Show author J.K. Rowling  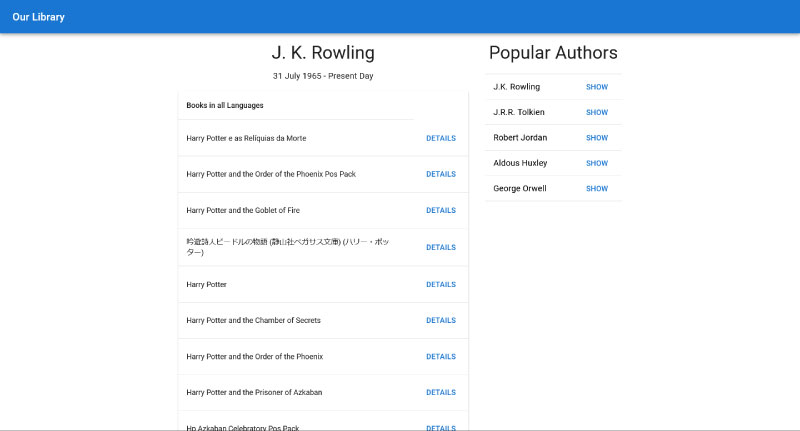click(597, 87)
